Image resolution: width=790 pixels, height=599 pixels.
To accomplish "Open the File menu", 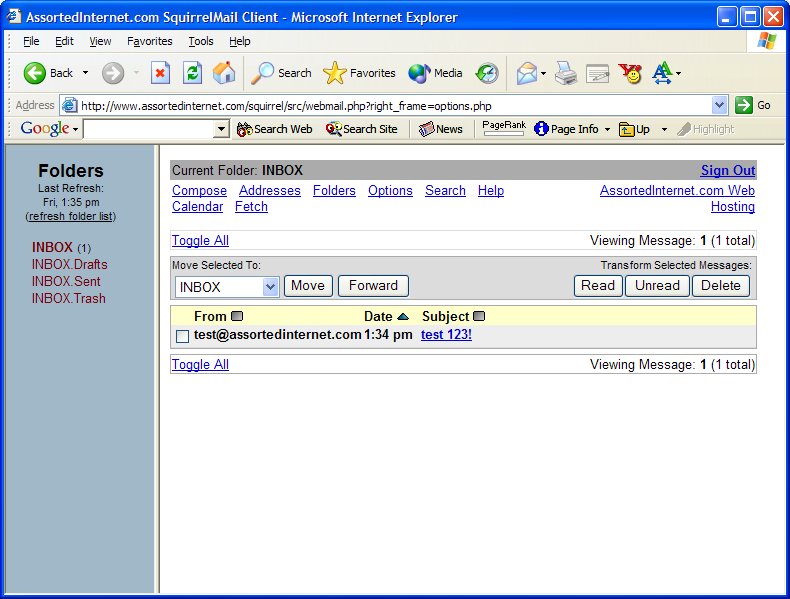I will [x=31, y=41].
